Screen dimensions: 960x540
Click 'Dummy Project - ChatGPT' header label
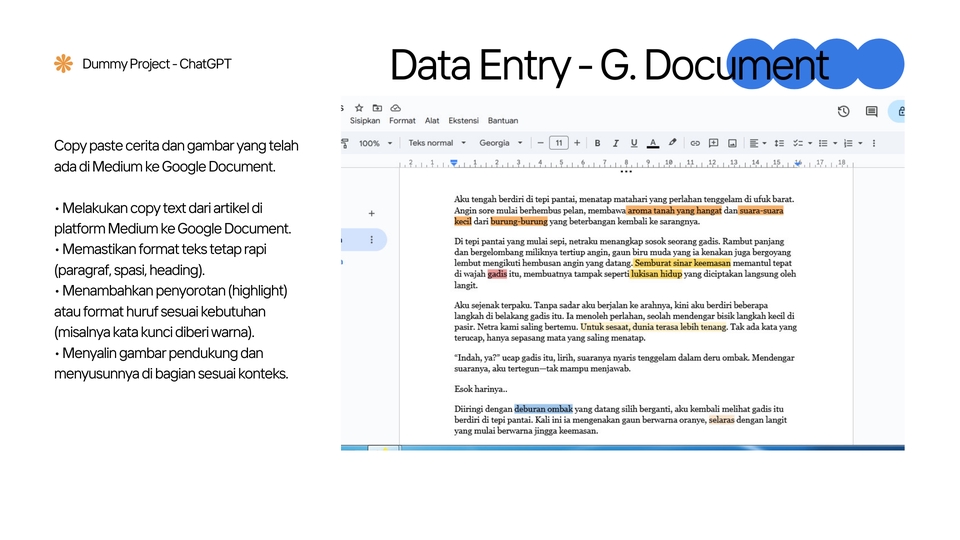click(157, 64)
